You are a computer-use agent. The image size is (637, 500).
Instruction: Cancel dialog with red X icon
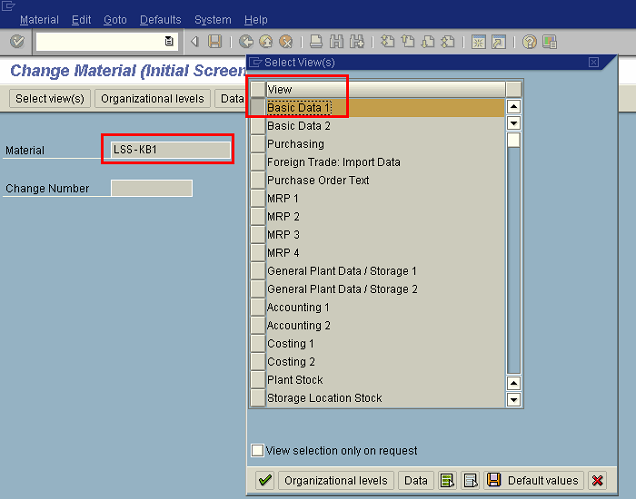coord(597,481)
